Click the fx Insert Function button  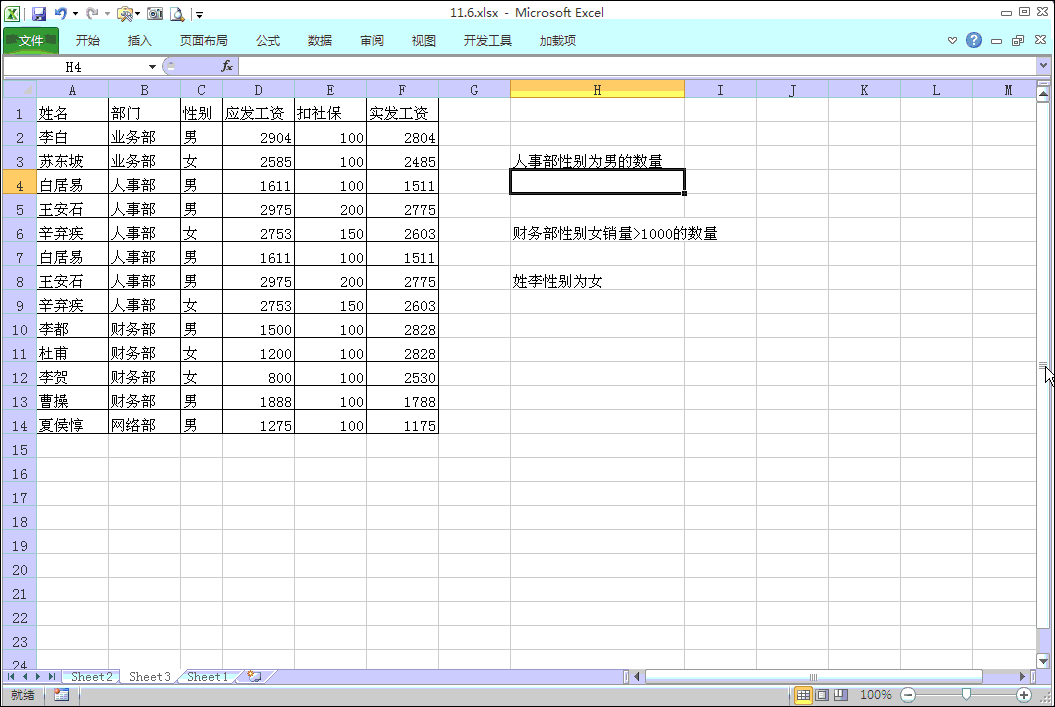tap(227, 66)
